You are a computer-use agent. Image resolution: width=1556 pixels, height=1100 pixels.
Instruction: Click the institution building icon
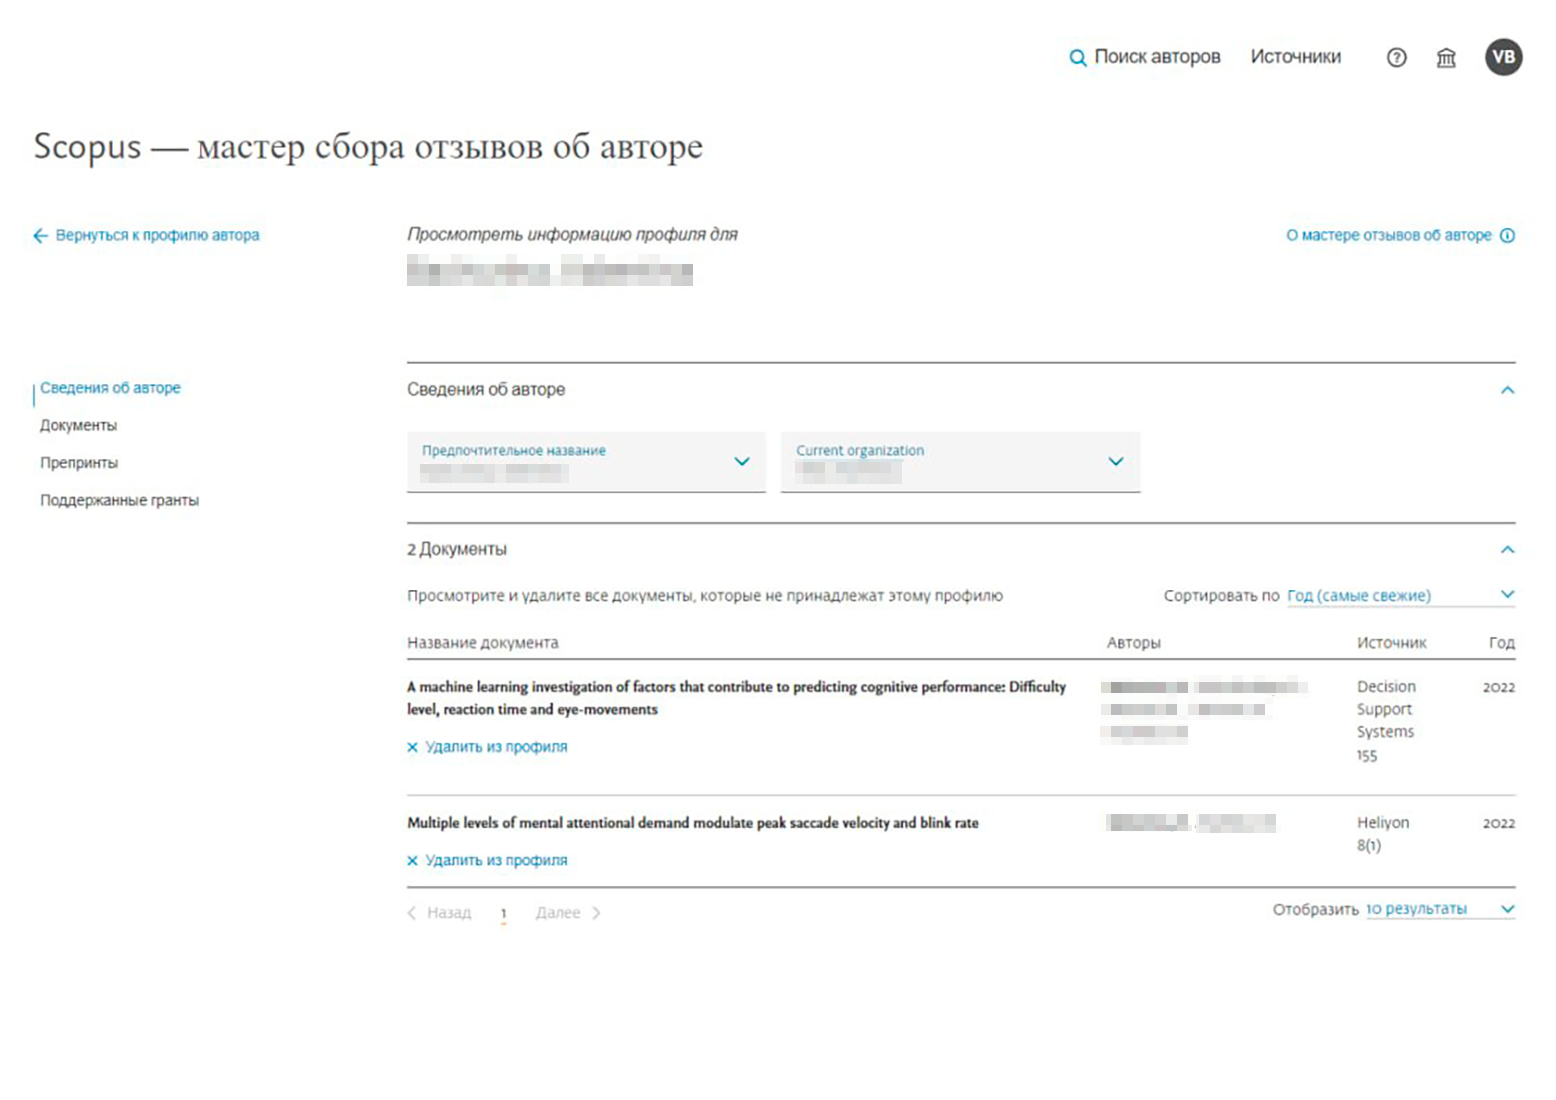point(1446,58)
